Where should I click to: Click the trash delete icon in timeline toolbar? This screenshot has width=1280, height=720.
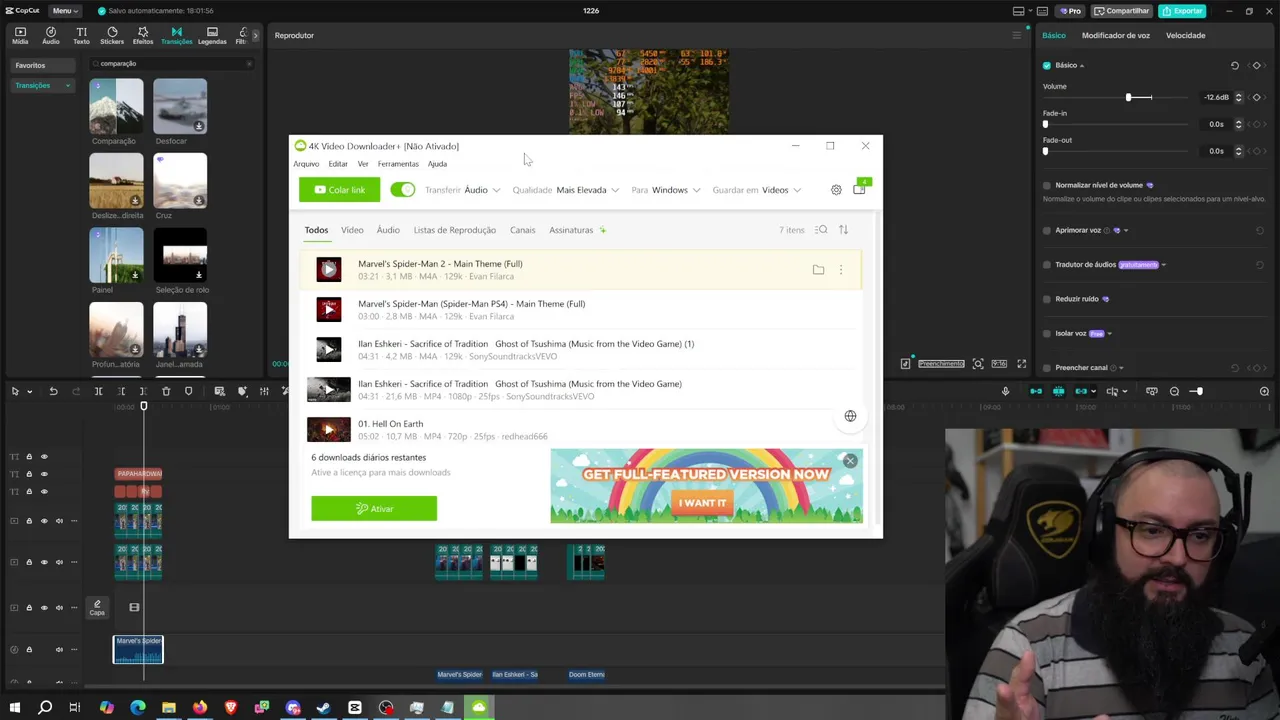(166, 391)
